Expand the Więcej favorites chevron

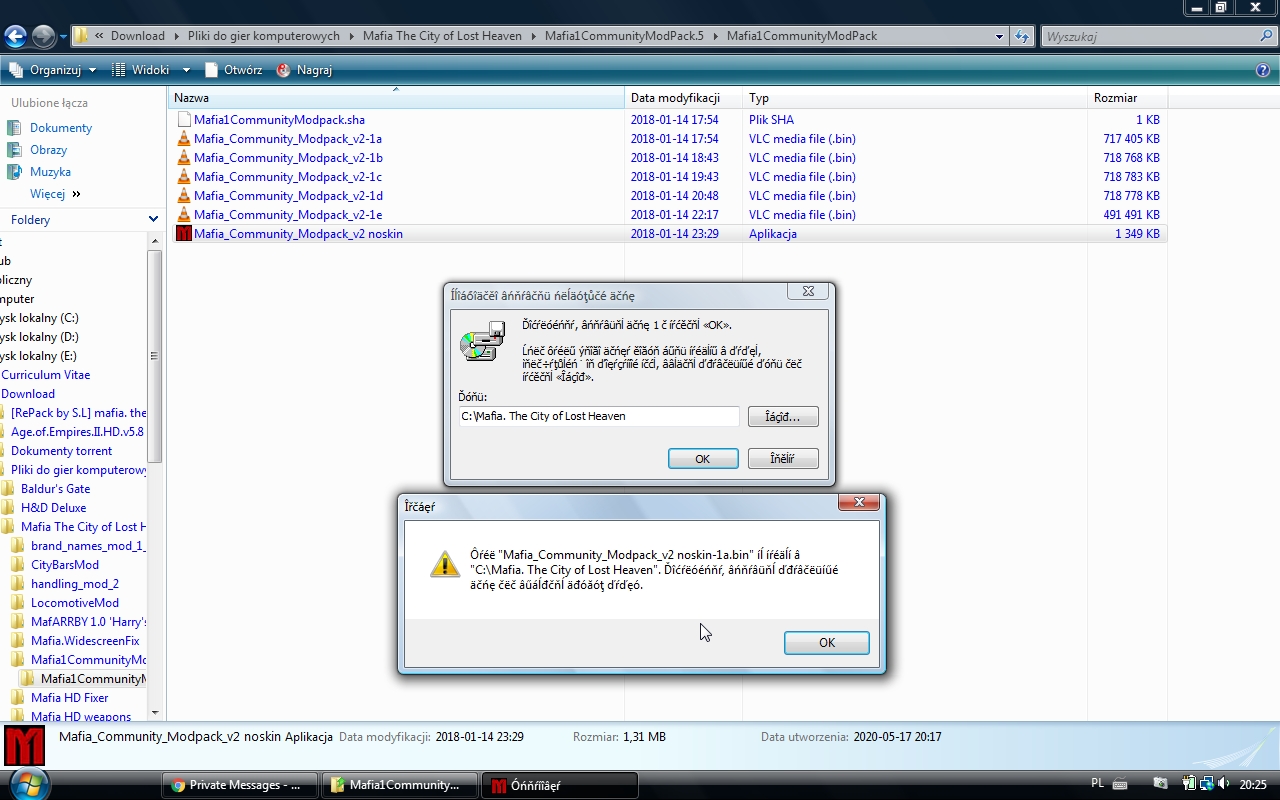pos(76,194)
